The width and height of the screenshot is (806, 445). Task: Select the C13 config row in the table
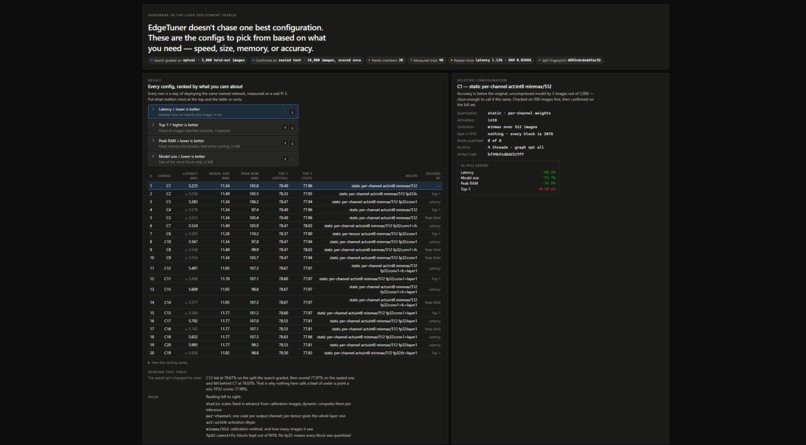tap(295, 313)
